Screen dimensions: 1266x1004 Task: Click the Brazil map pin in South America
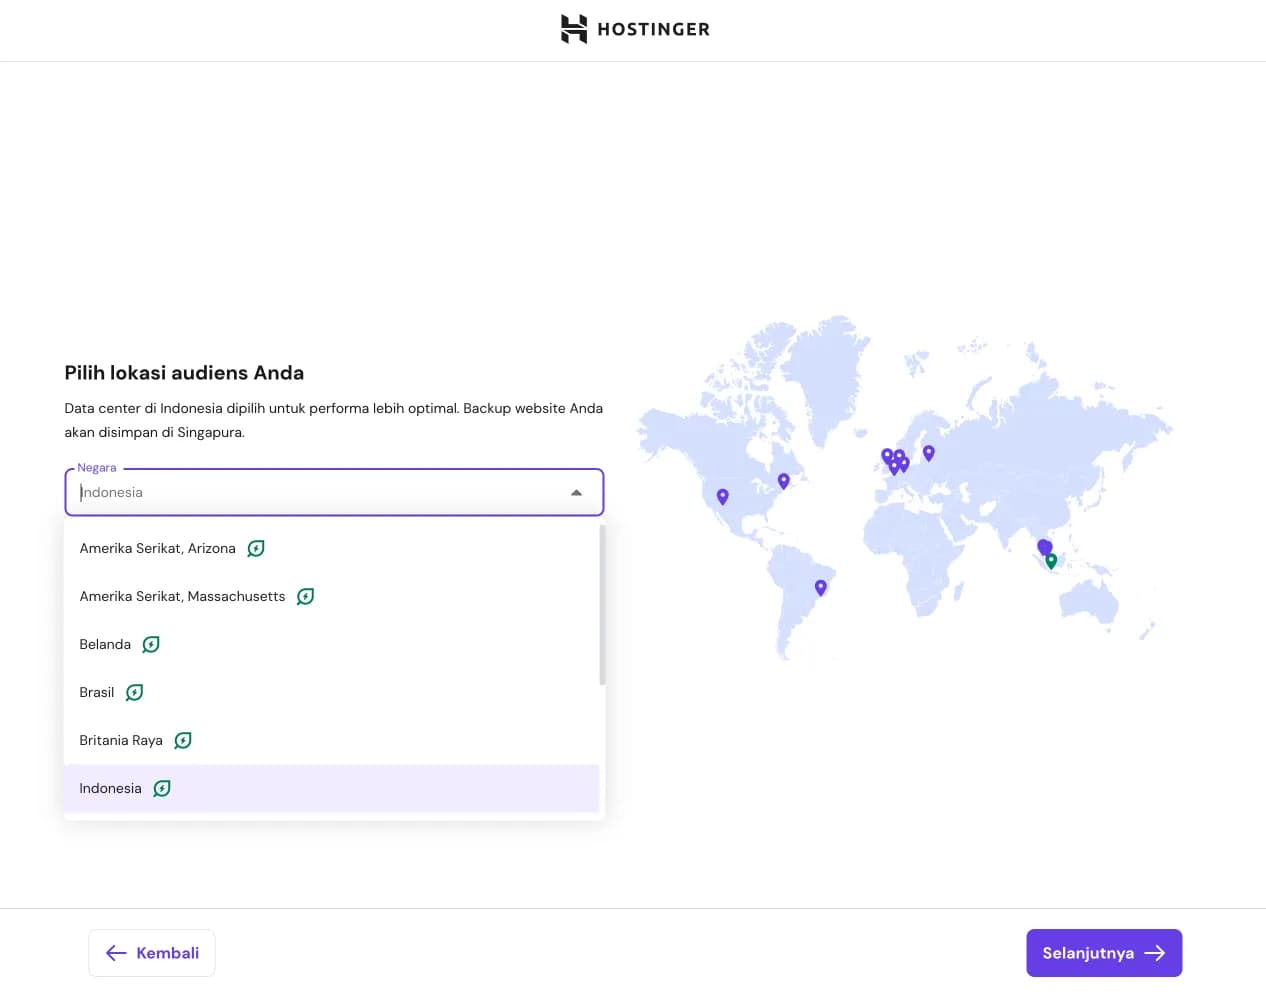point(821,587)
